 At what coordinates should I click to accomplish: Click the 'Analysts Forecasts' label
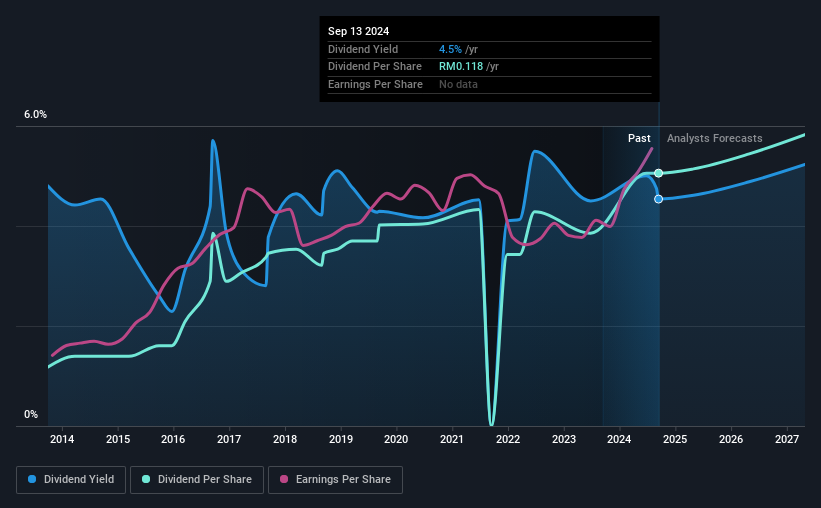pyautogui.click(x=715, y=138)
